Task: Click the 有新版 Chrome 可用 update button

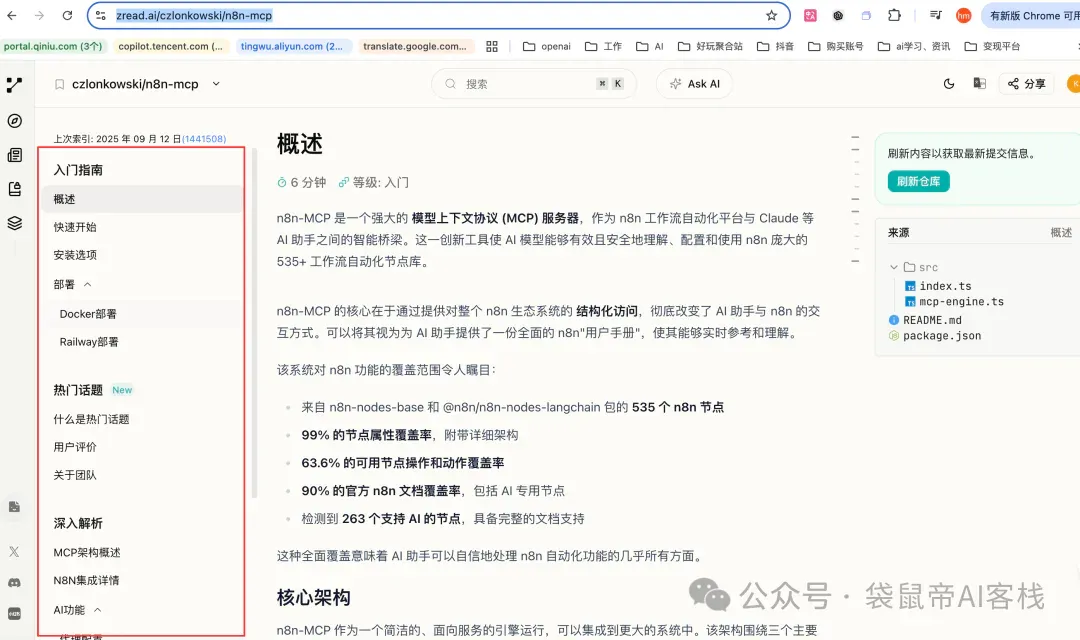Action: pos(1031,15)
